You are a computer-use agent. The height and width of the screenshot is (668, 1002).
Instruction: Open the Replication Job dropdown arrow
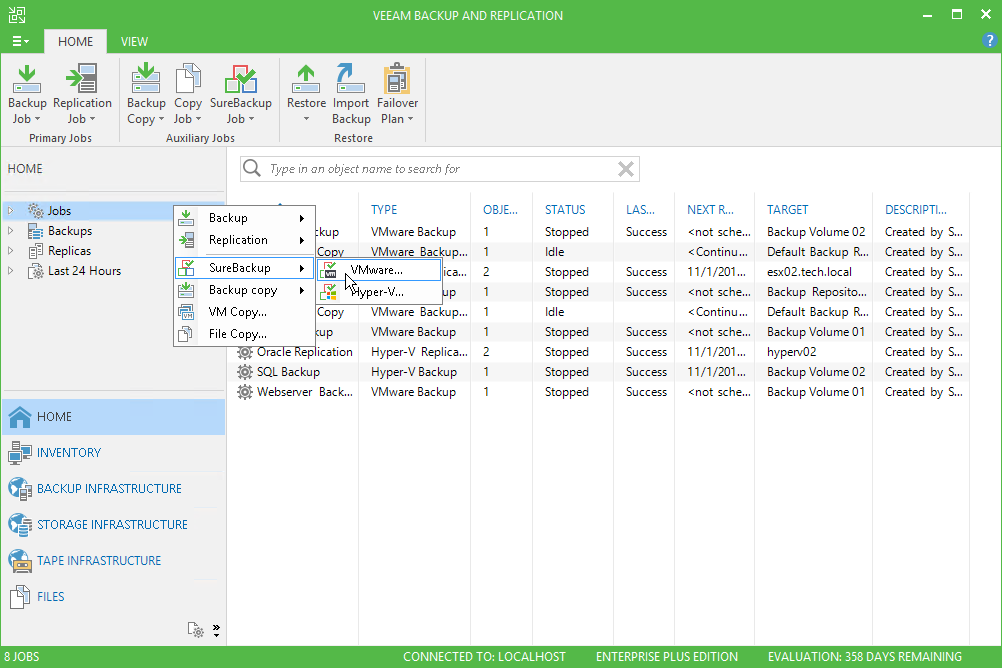(93, 119)
